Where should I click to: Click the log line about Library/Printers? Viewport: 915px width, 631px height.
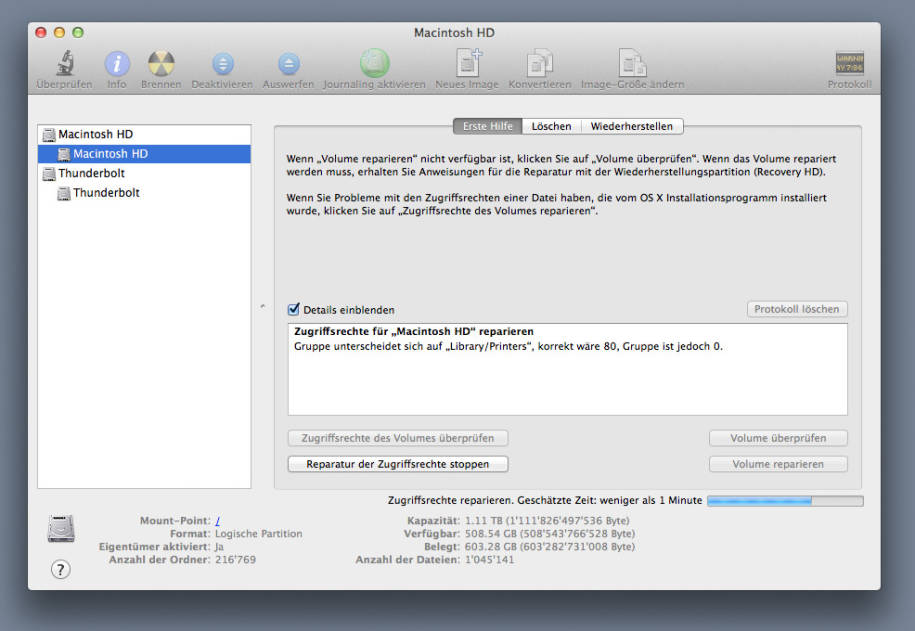point(508,346)
